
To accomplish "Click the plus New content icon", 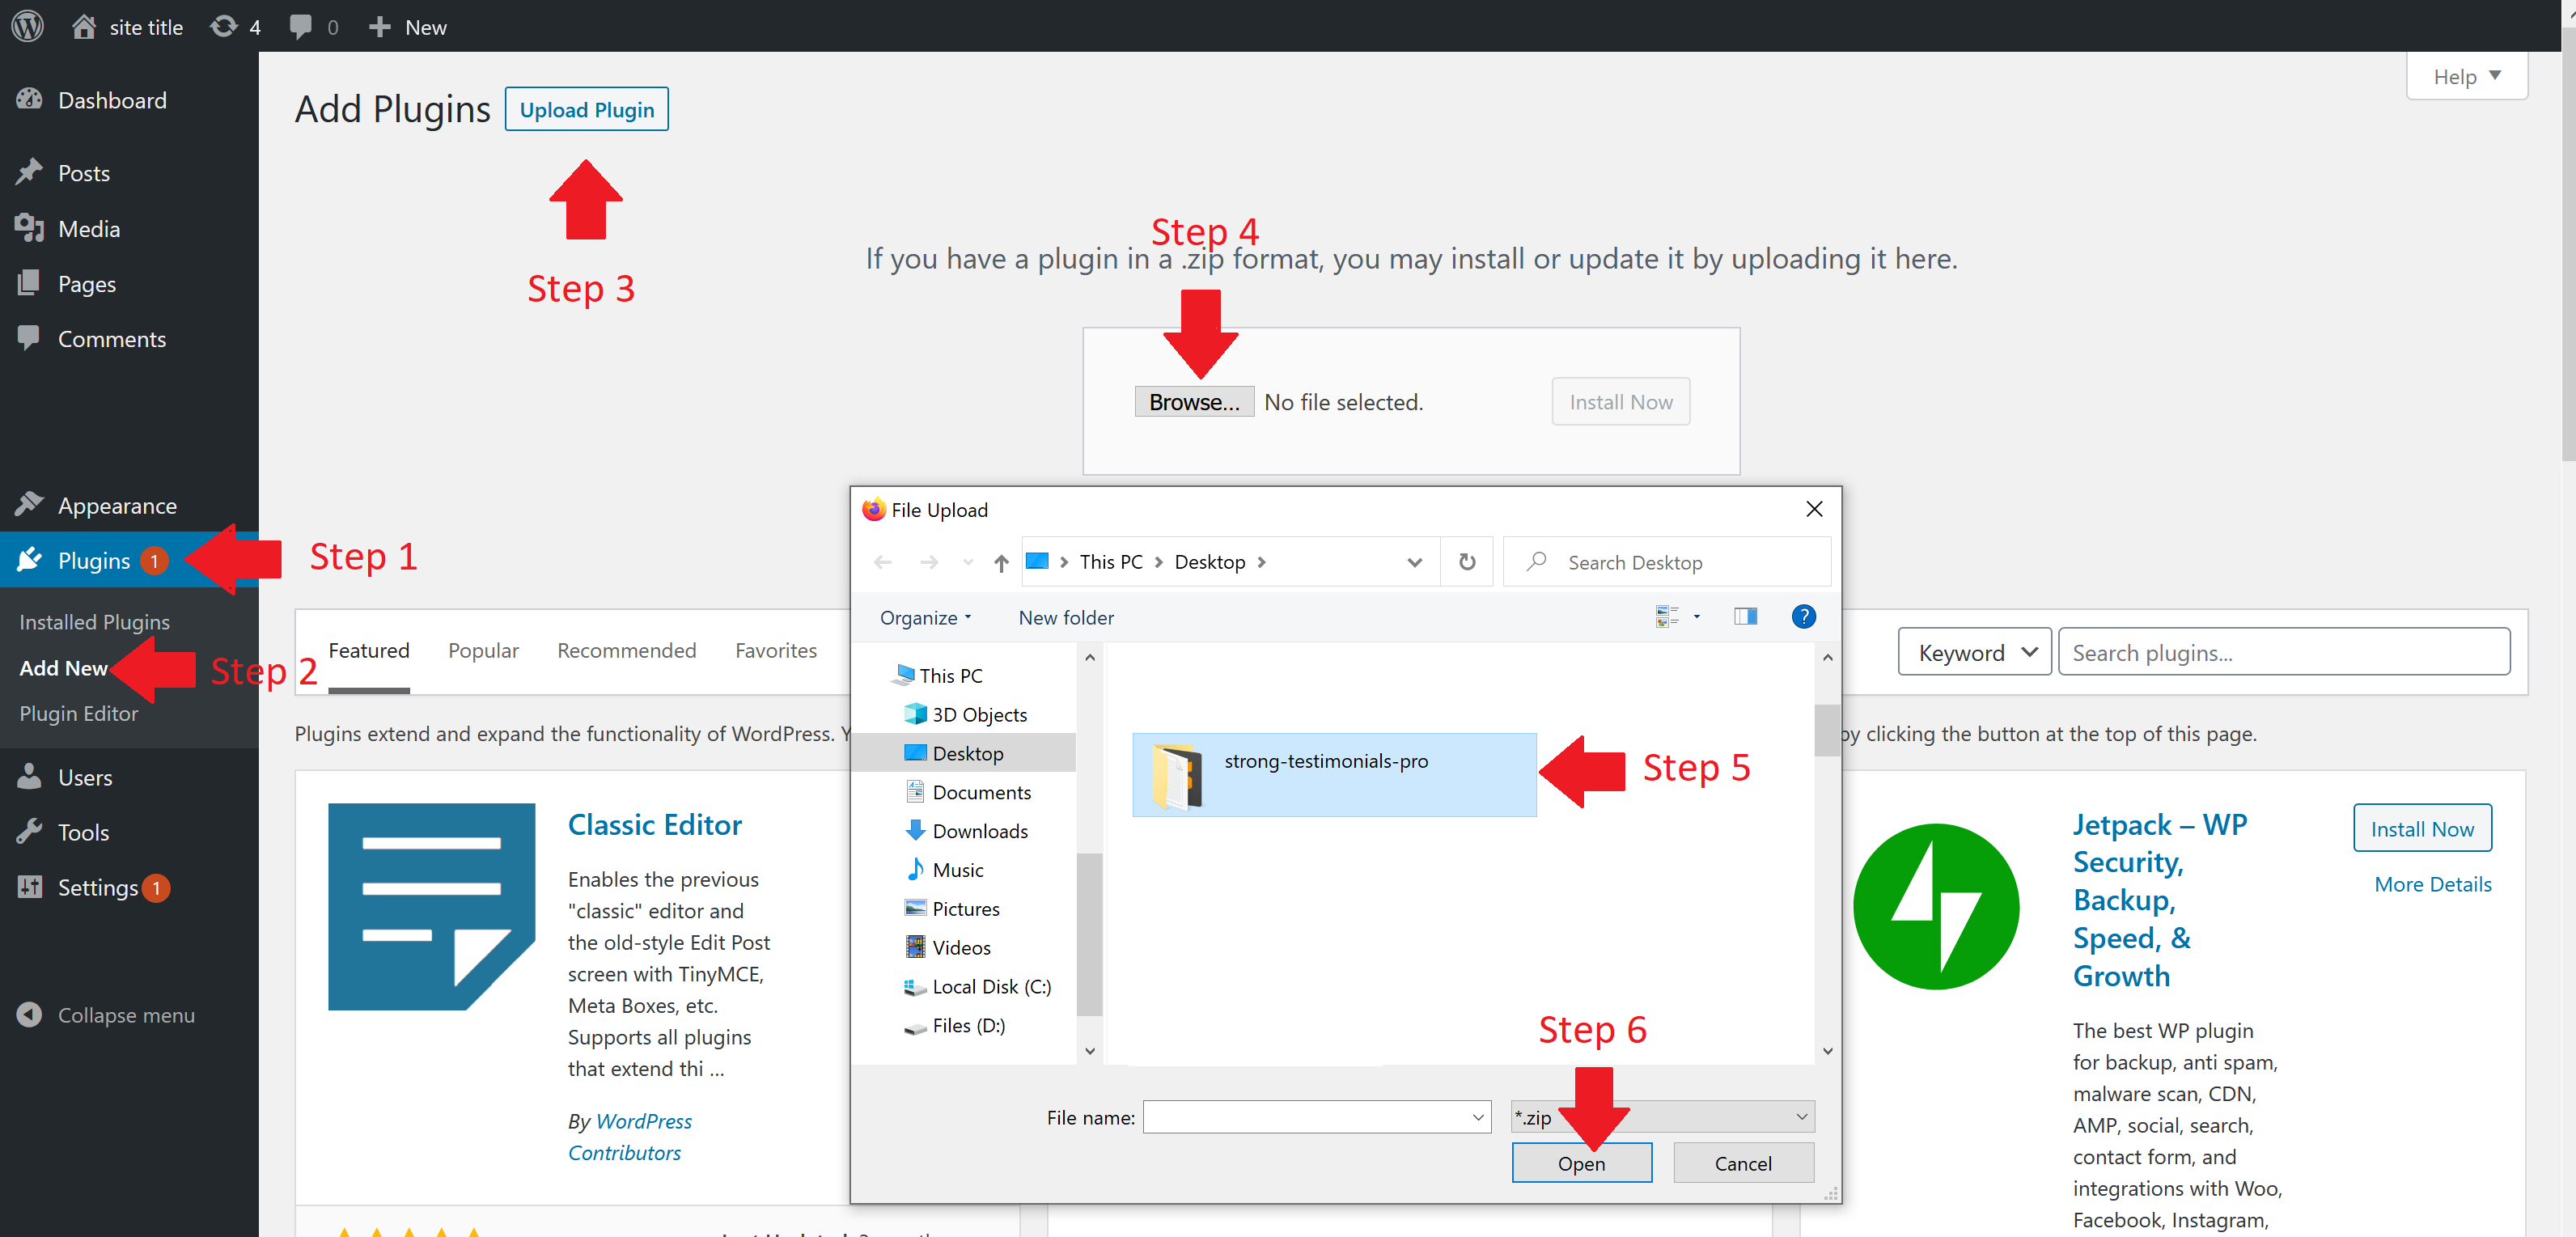I will point(379,26).
